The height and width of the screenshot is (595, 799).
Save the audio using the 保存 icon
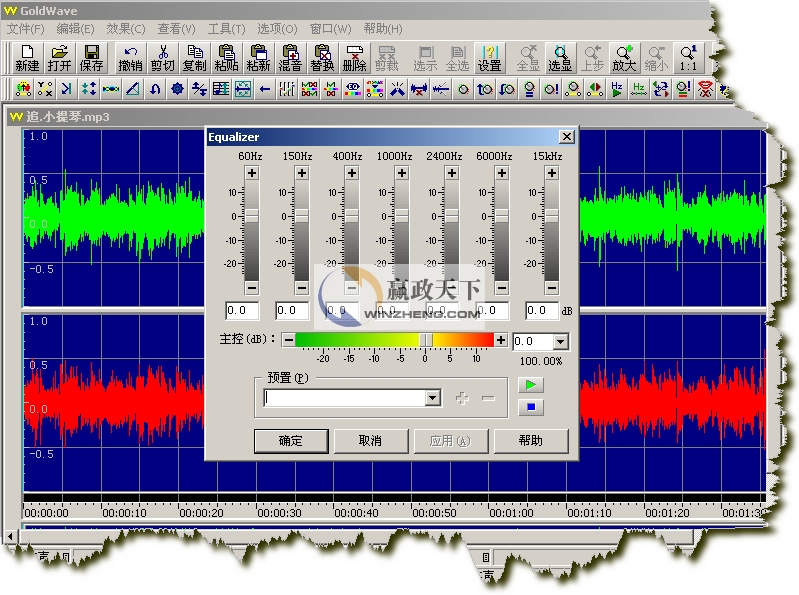click(92, 58)
